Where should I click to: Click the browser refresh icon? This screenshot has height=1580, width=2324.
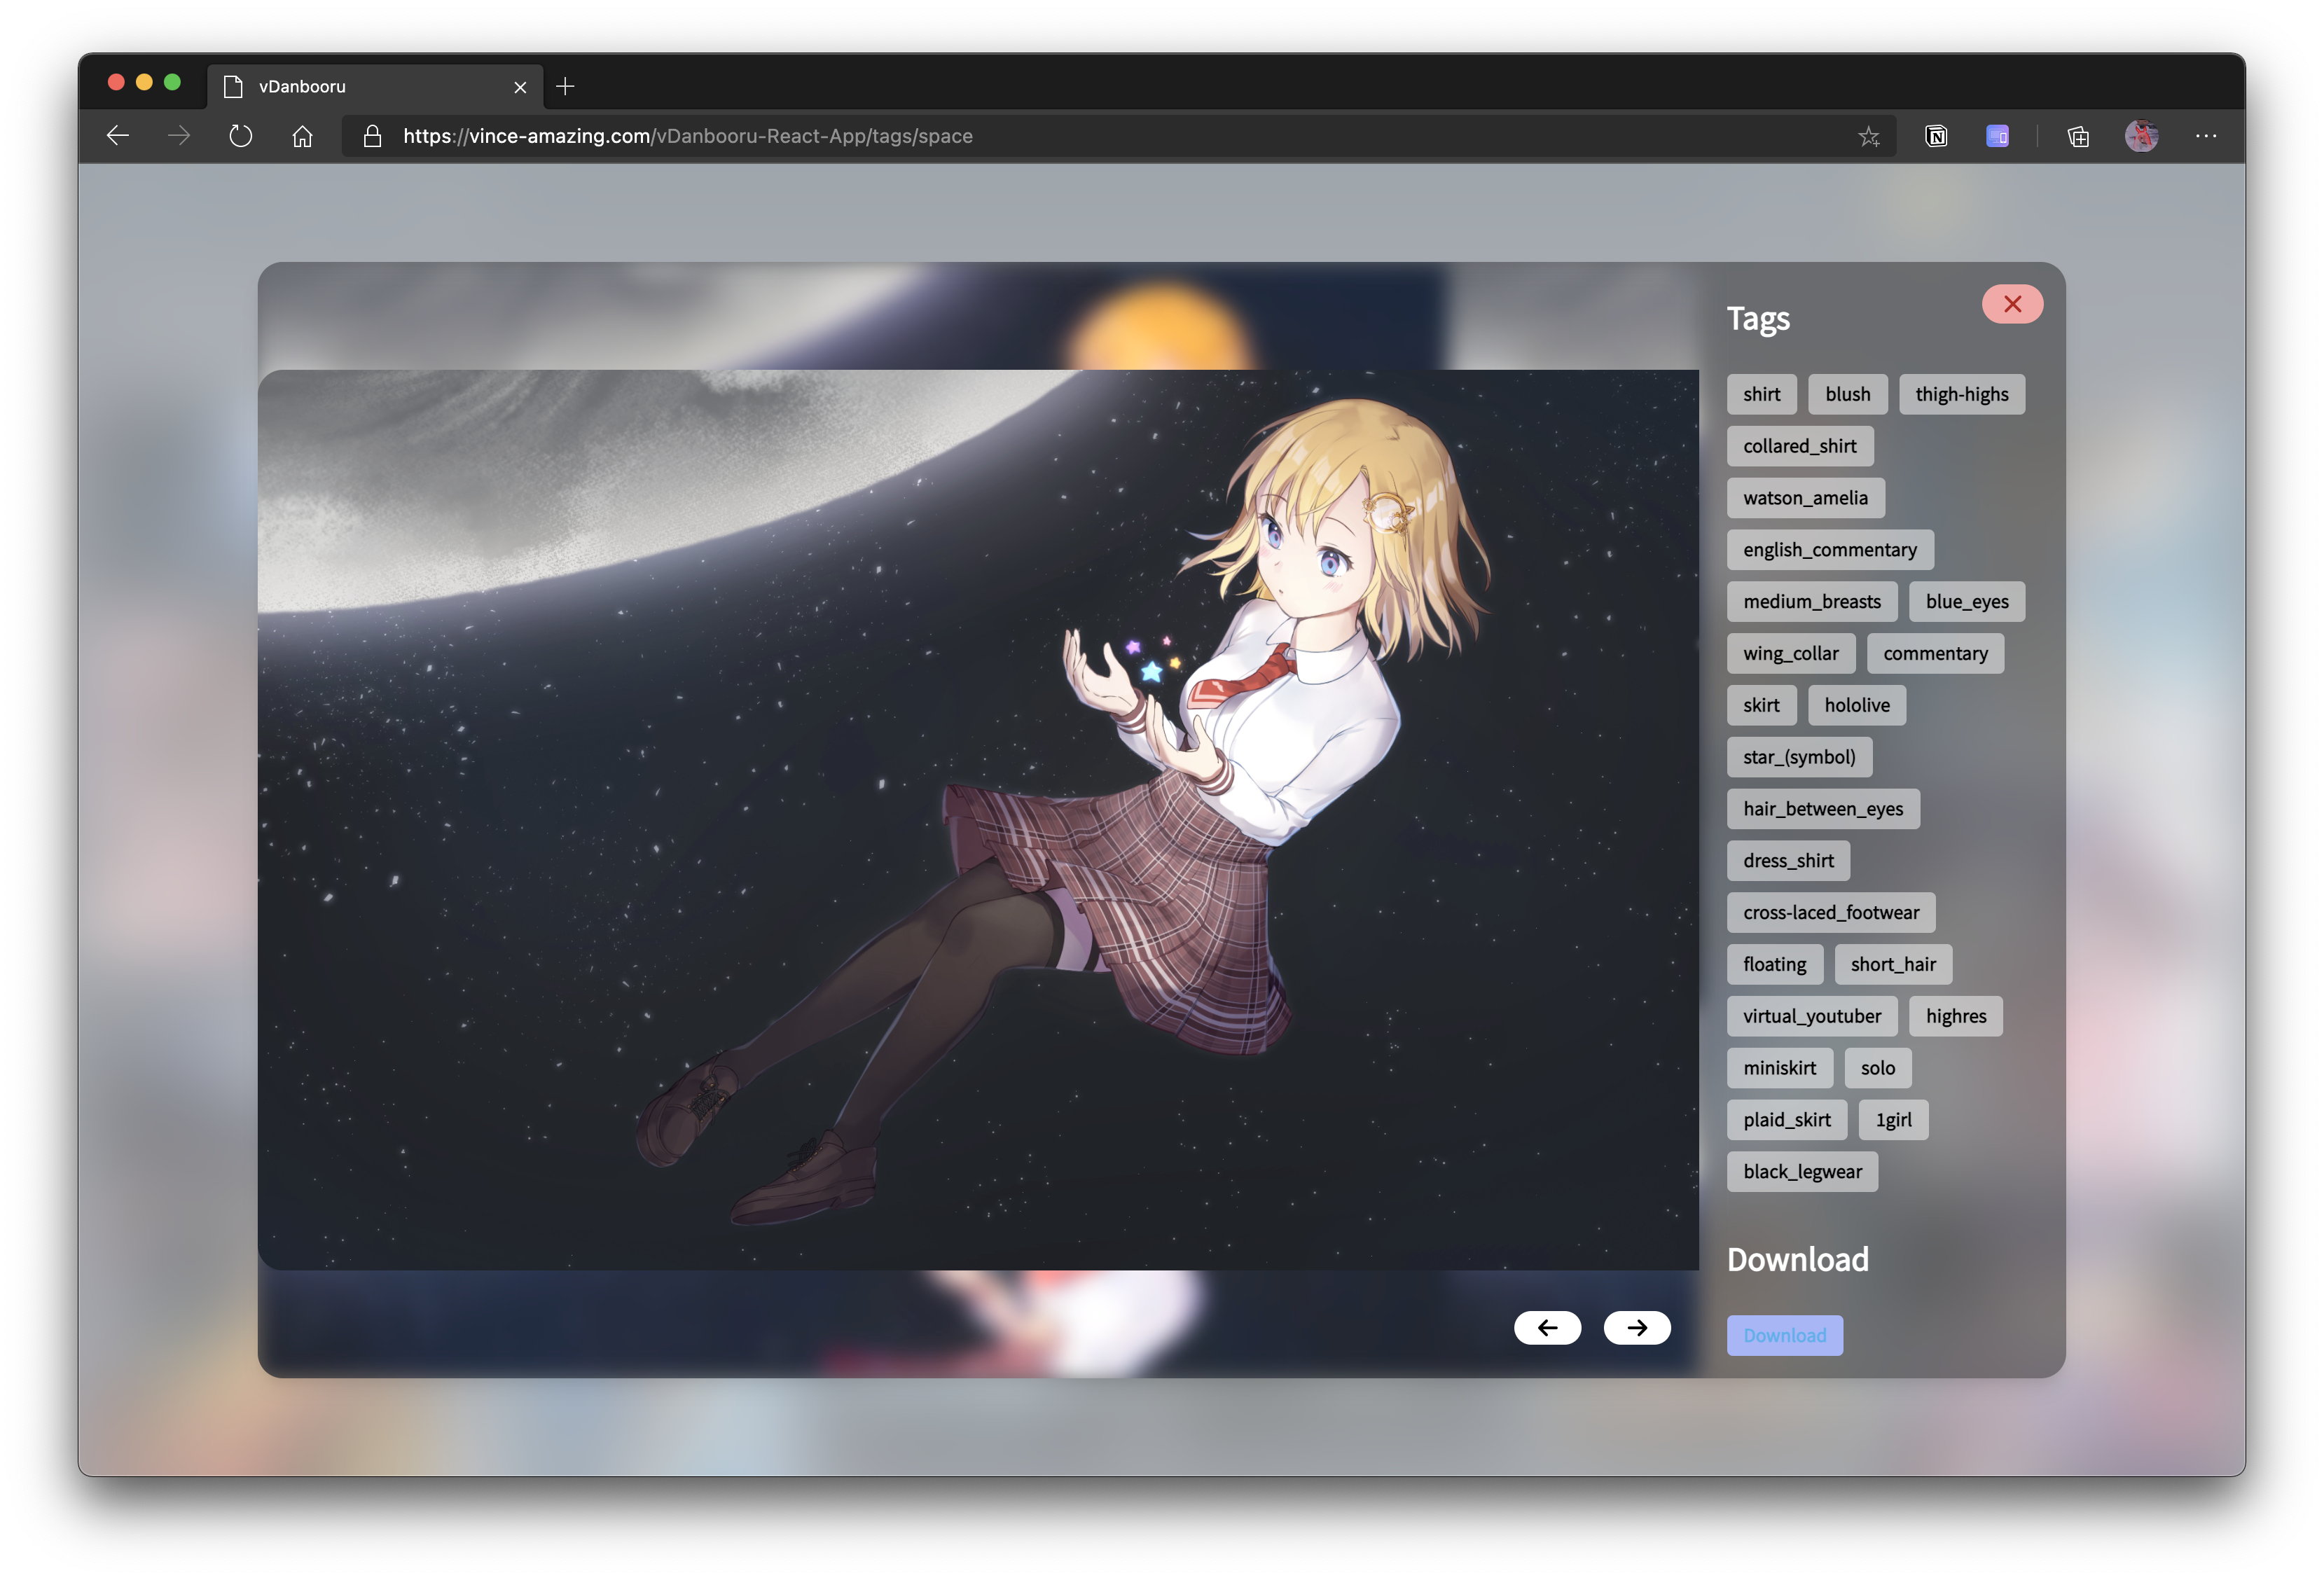(240, 136)
